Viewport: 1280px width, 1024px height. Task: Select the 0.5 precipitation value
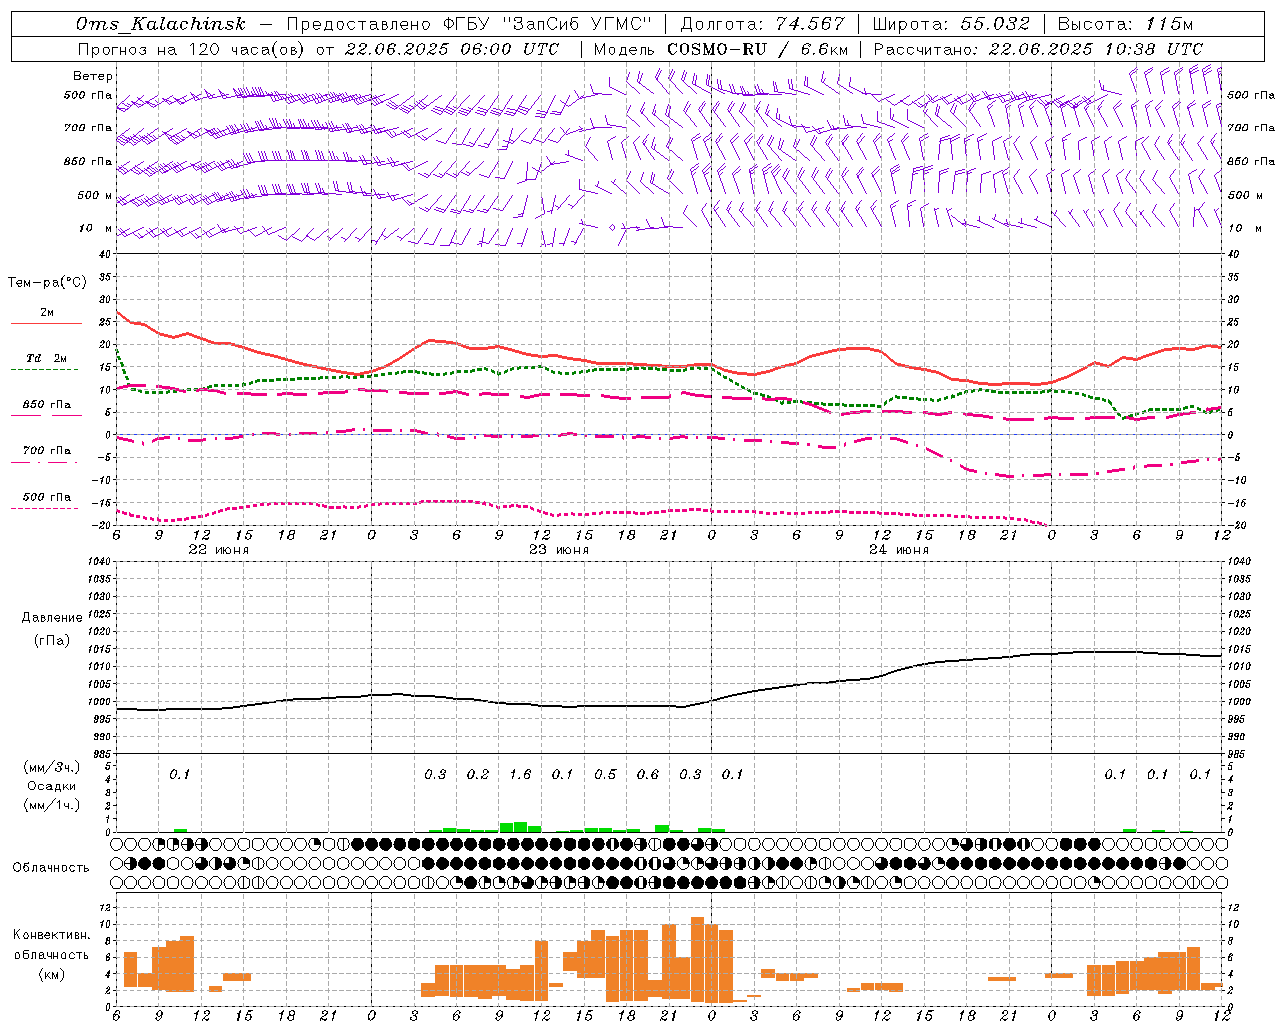coord(605,775)
